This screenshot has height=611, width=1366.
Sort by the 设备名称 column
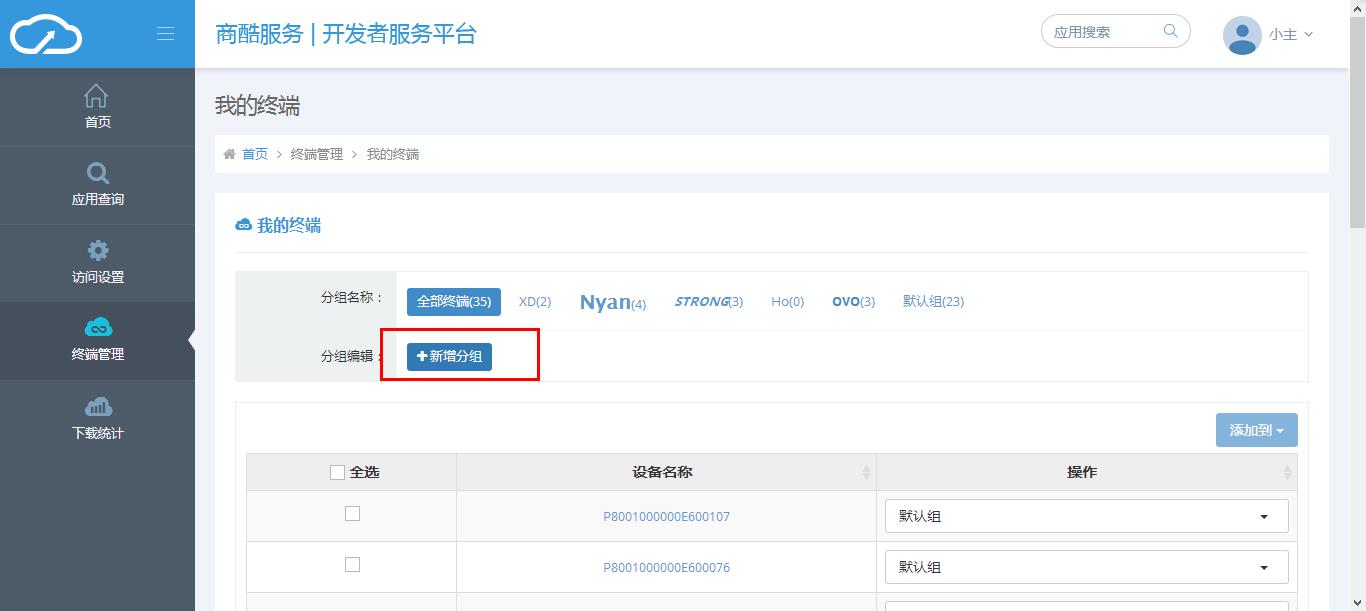pos(666,472)
